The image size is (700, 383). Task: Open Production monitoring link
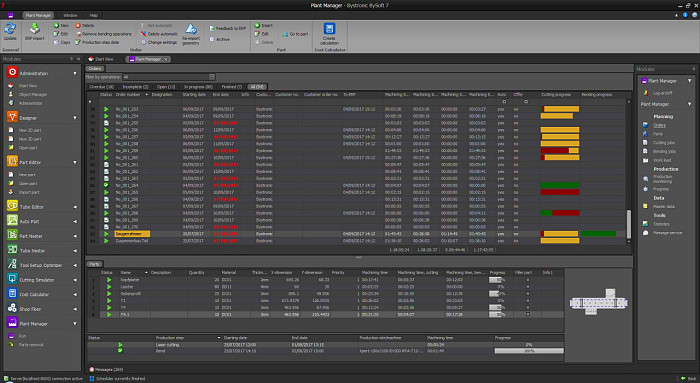pos(662,179)
